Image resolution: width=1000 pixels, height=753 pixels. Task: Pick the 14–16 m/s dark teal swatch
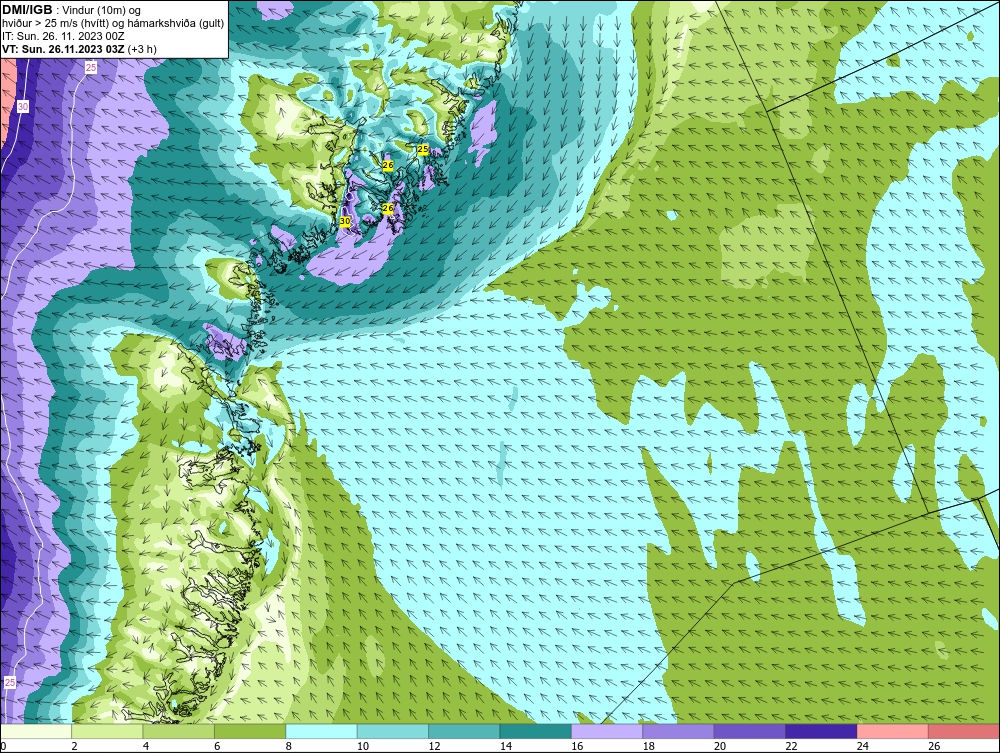536,731
